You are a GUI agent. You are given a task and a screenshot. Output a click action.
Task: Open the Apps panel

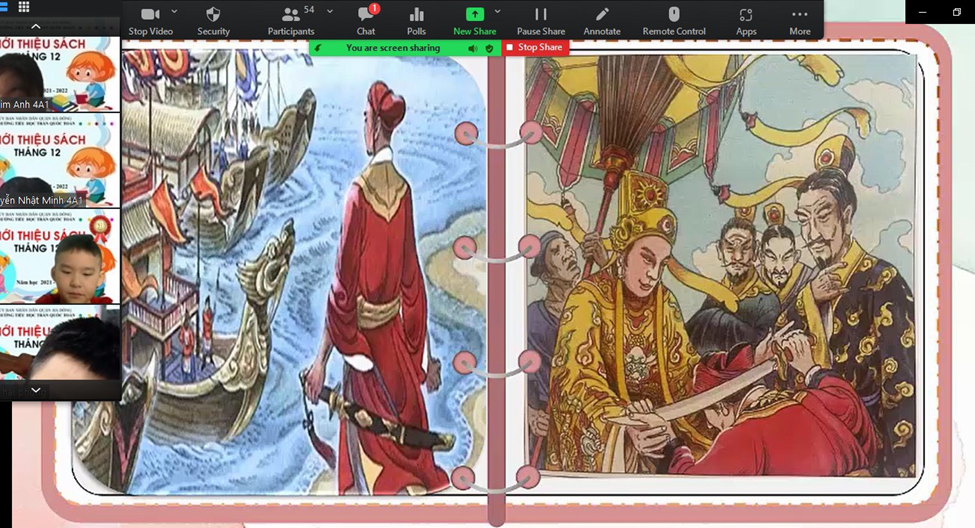746,21
